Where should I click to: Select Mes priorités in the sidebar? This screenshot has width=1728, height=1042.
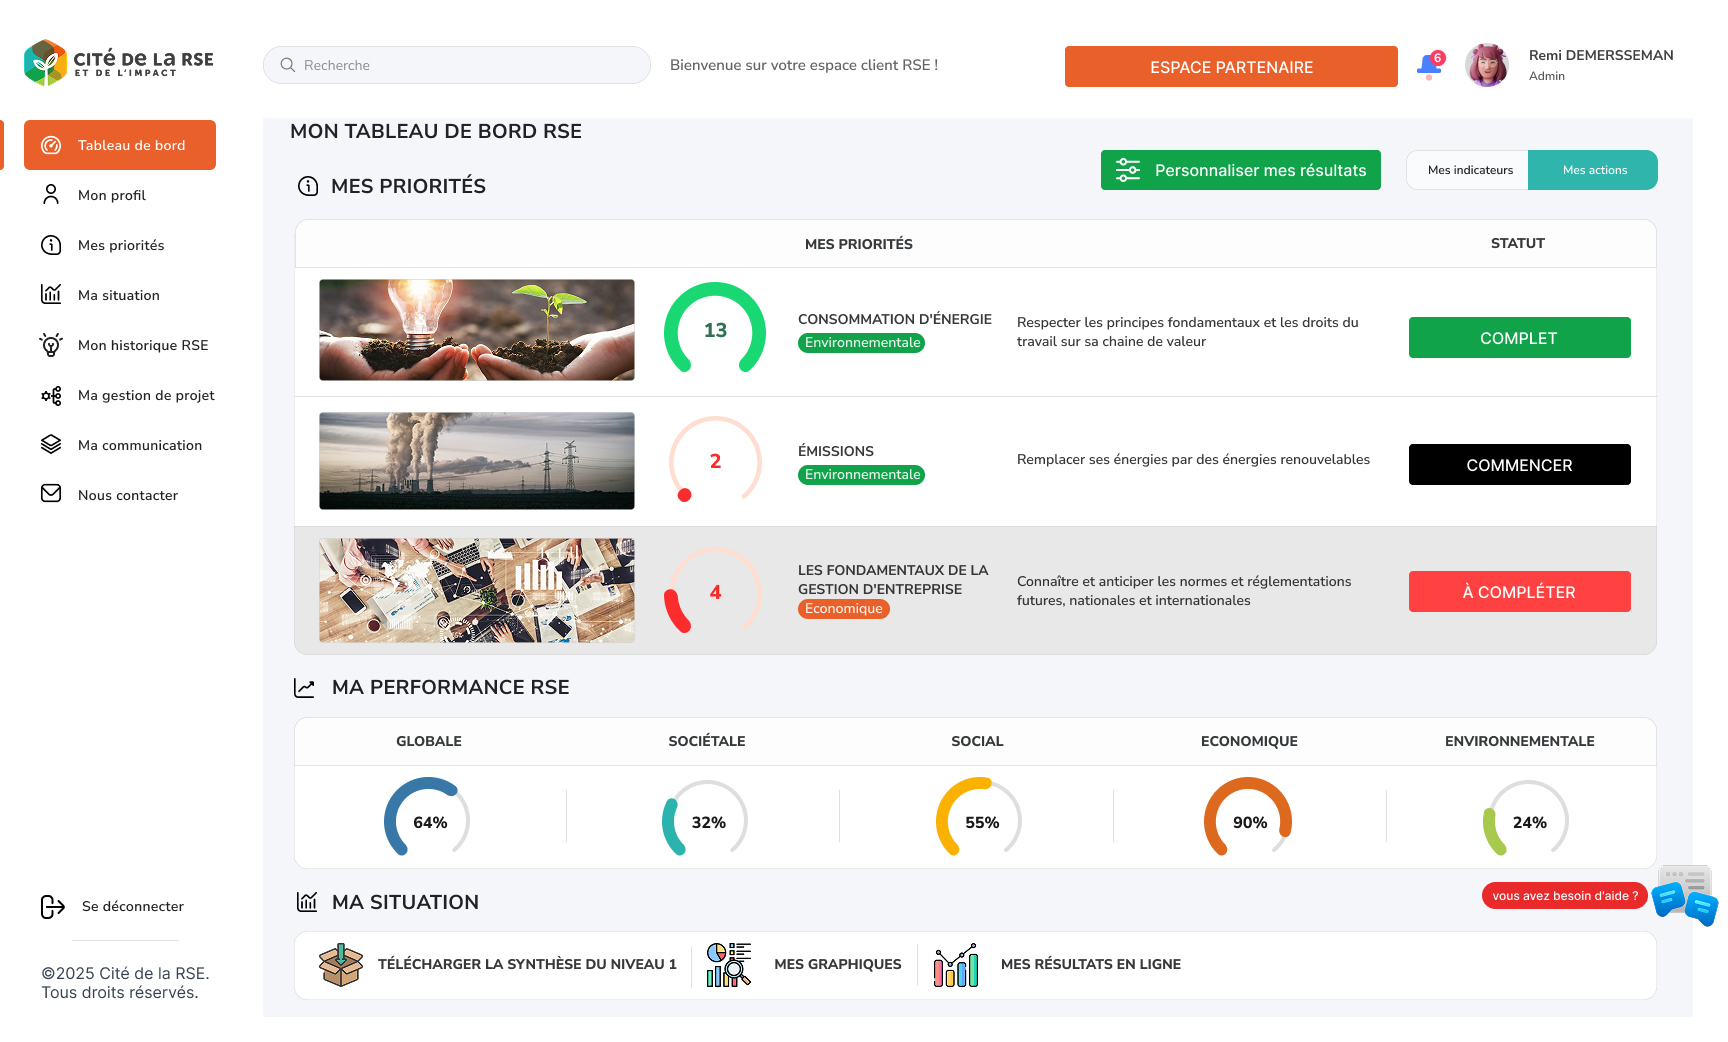pyautogui.click(x=122, y=244)
